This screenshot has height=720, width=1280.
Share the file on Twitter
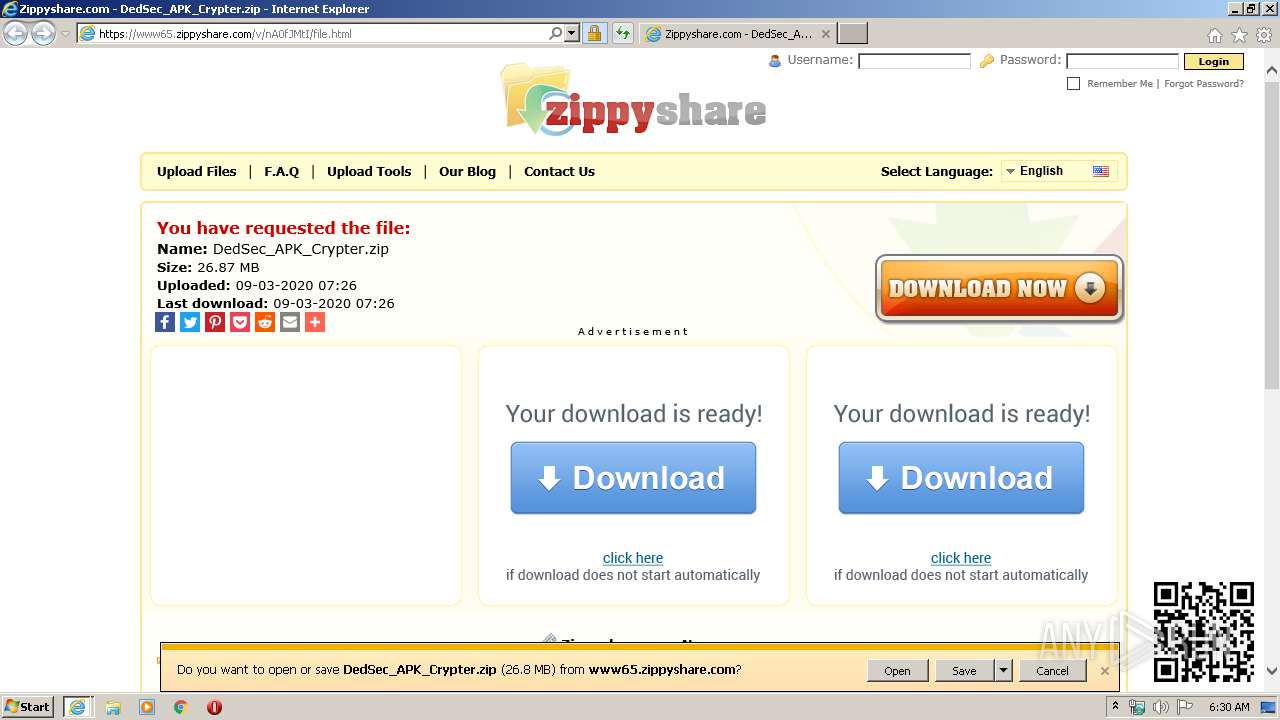coord(190,322)
